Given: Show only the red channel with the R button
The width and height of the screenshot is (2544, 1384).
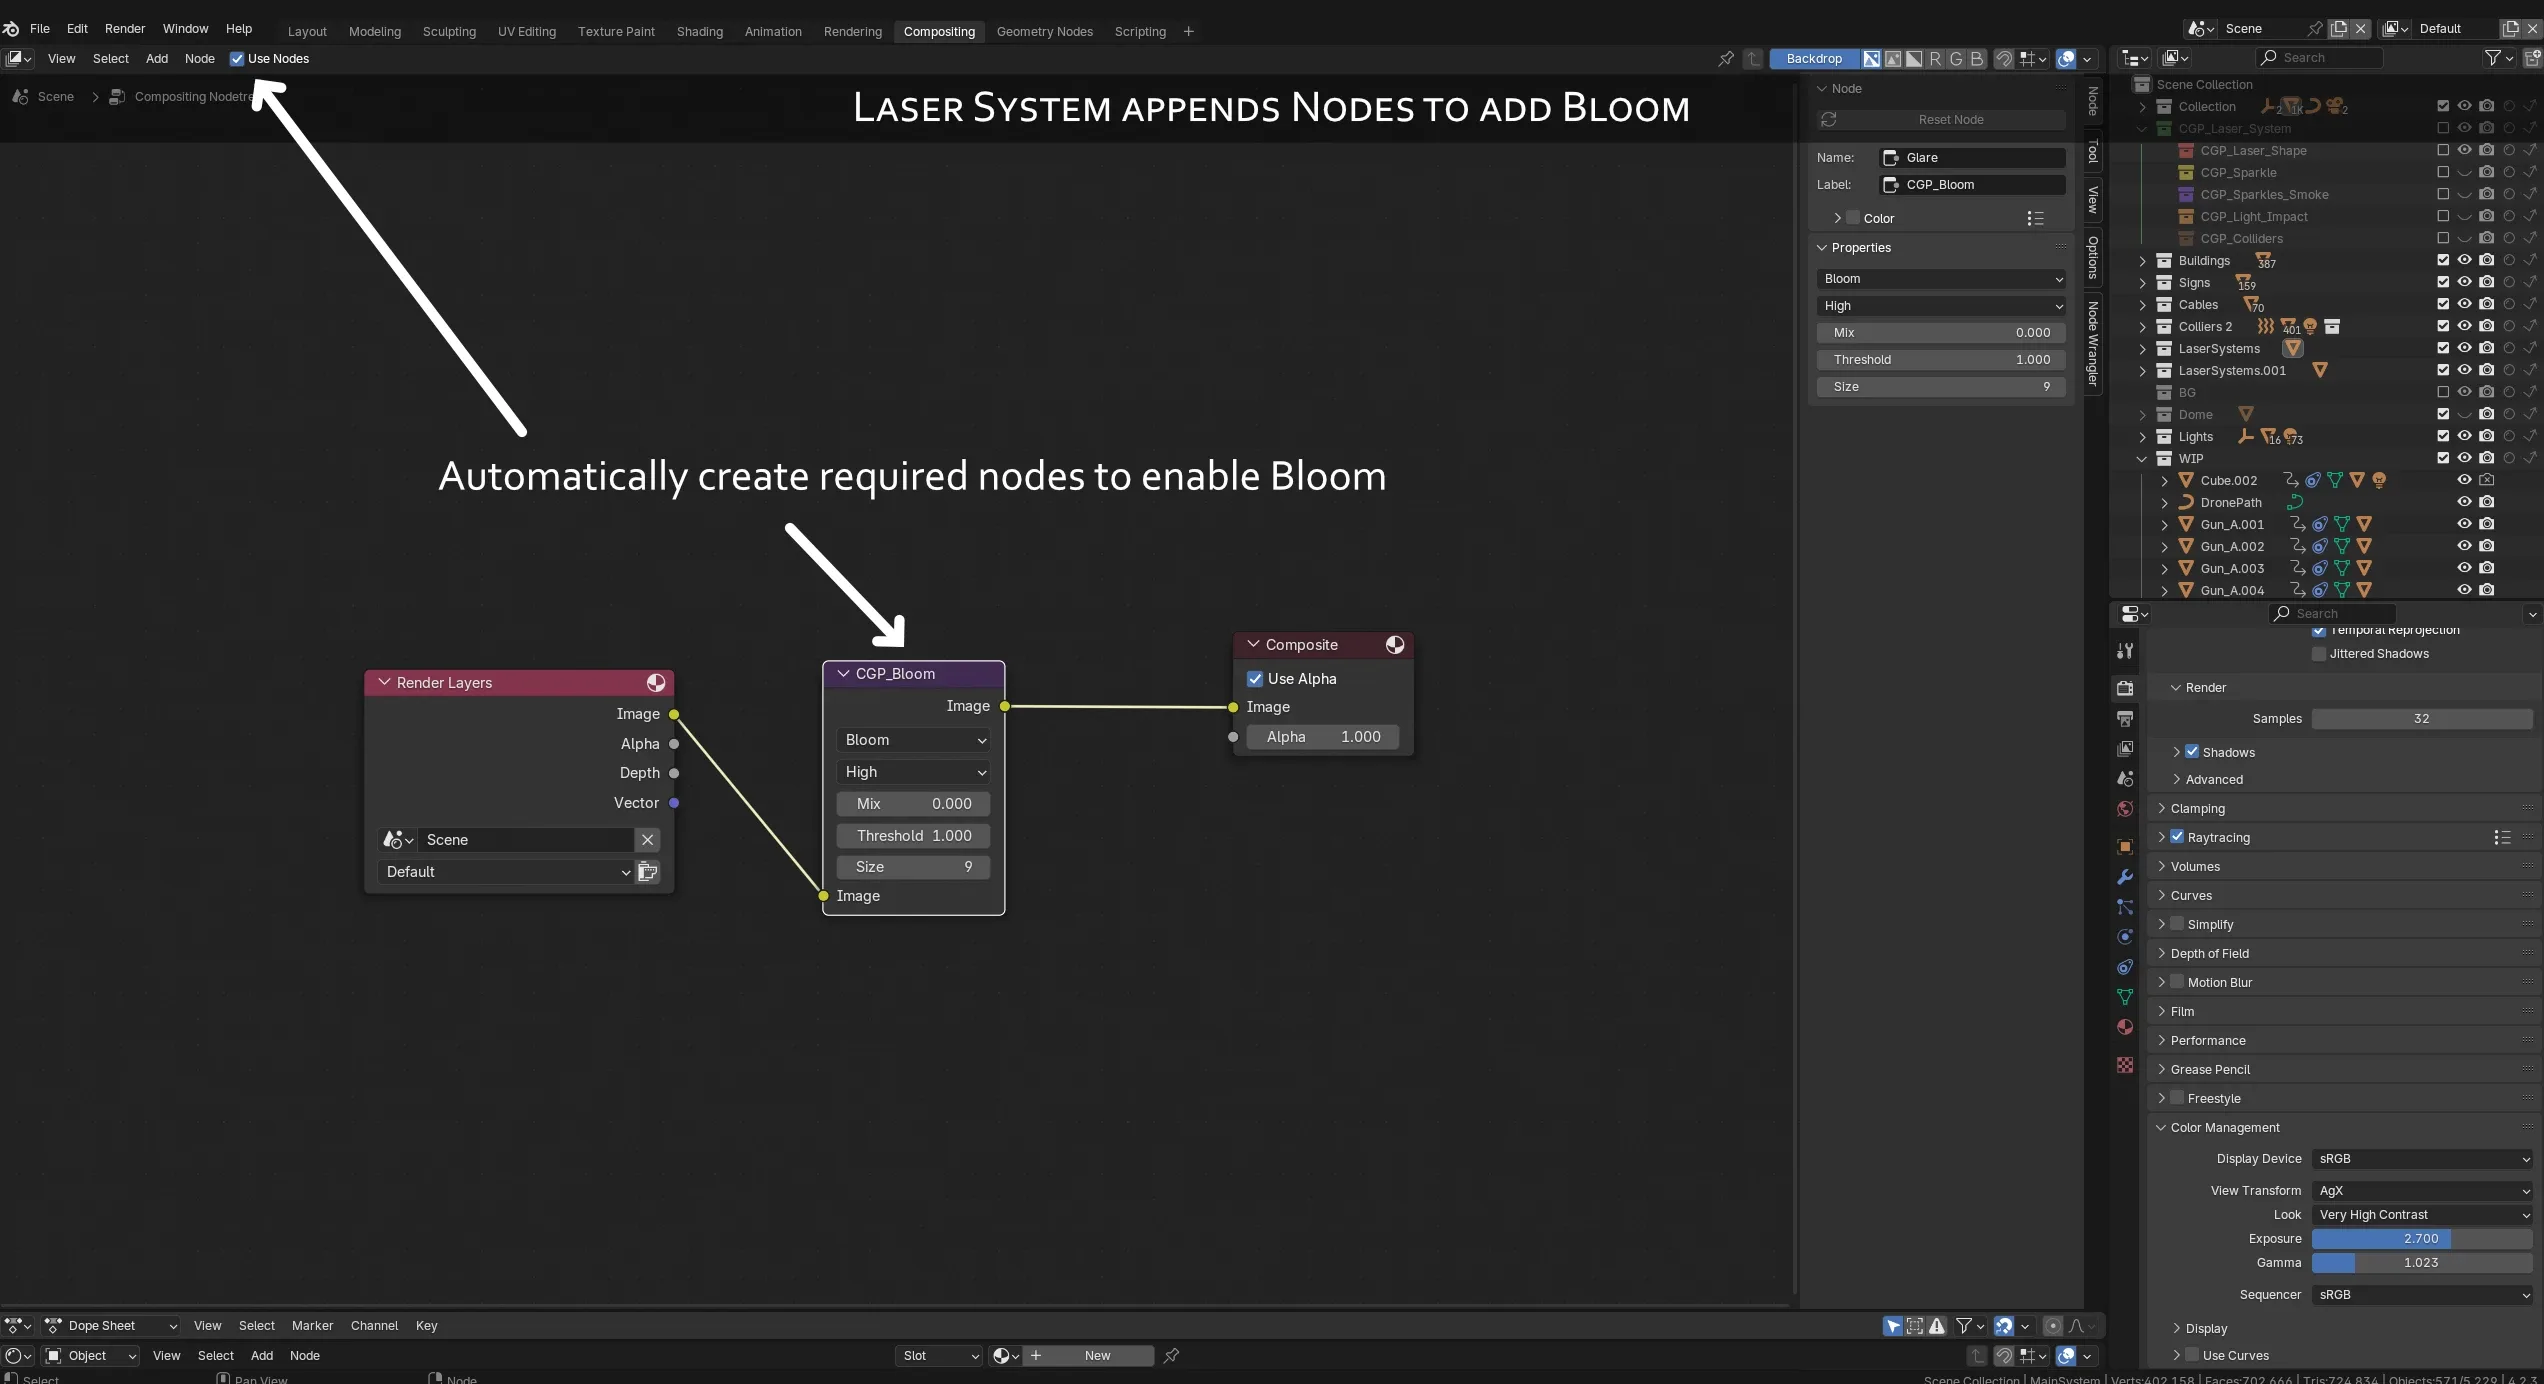Looking at the screenshot, I should [1935, 59].
